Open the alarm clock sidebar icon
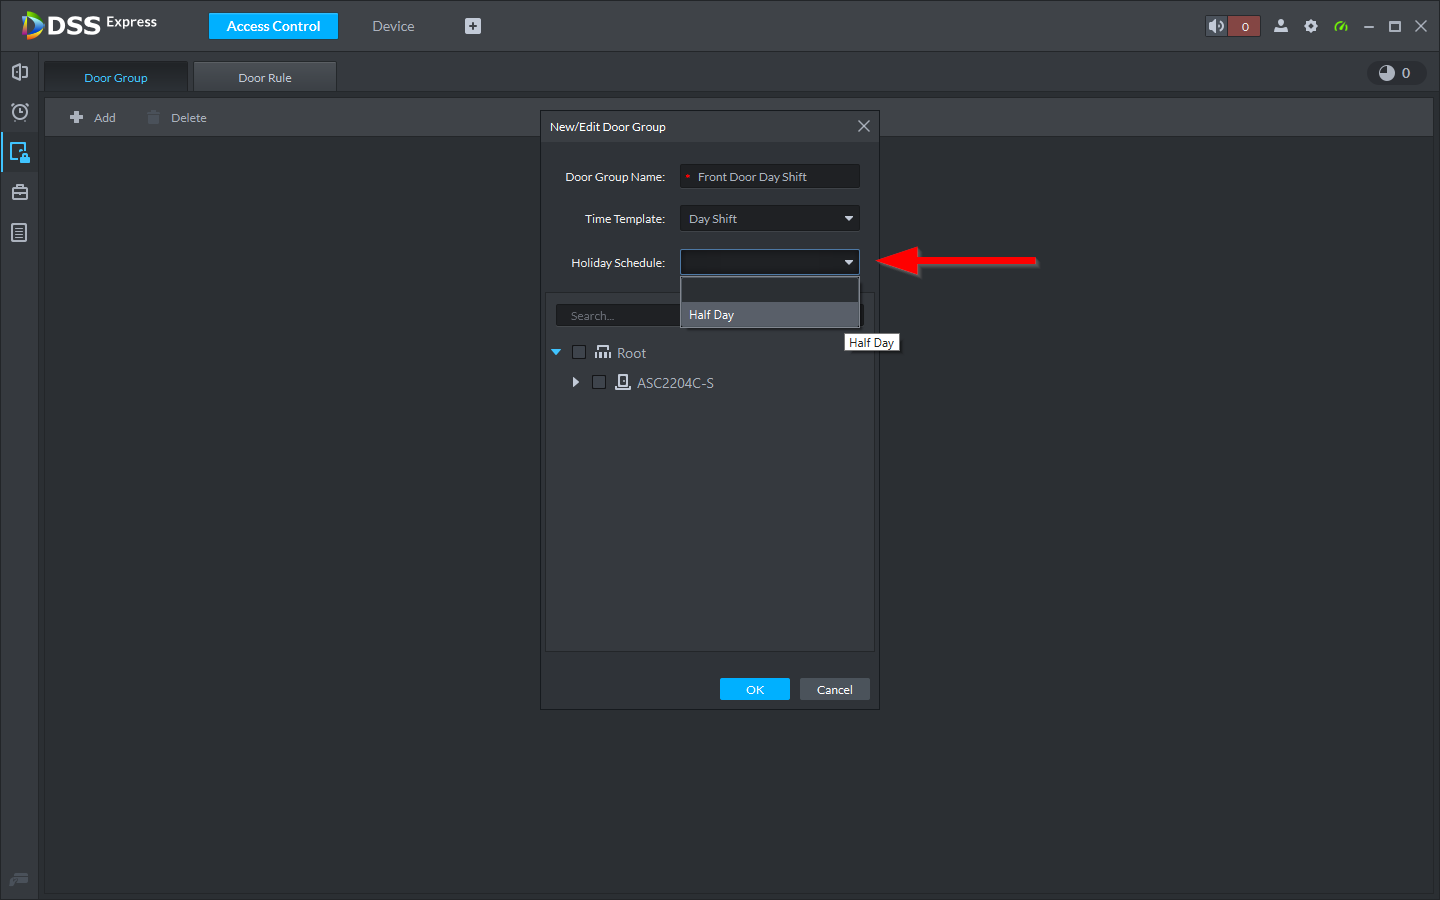Screen dimensions: 1440x900 (x=19, y=112)
